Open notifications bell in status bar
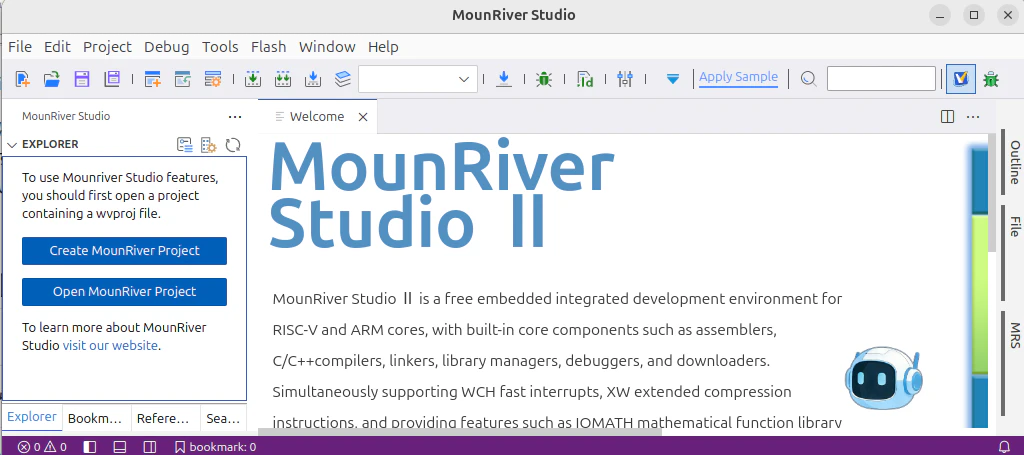The image size is (1024, 455). (x=1004, y=447)
